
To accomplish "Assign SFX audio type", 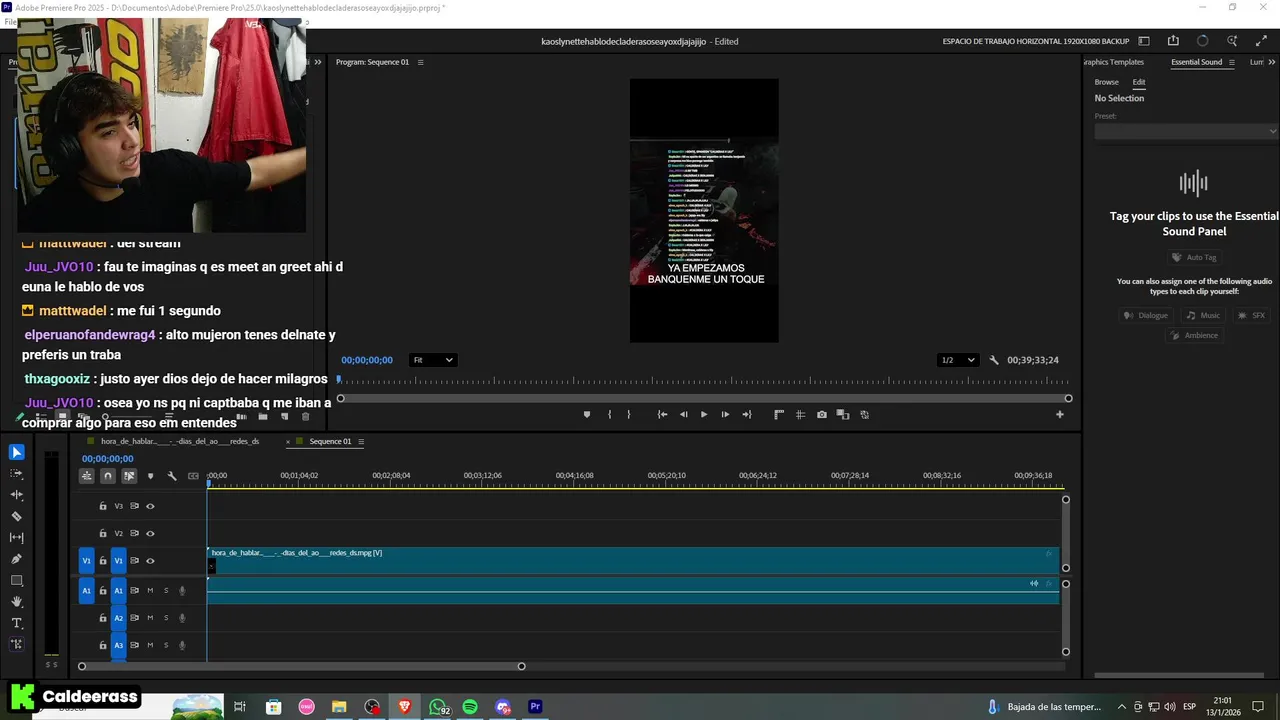I will tap(1252, 315).
